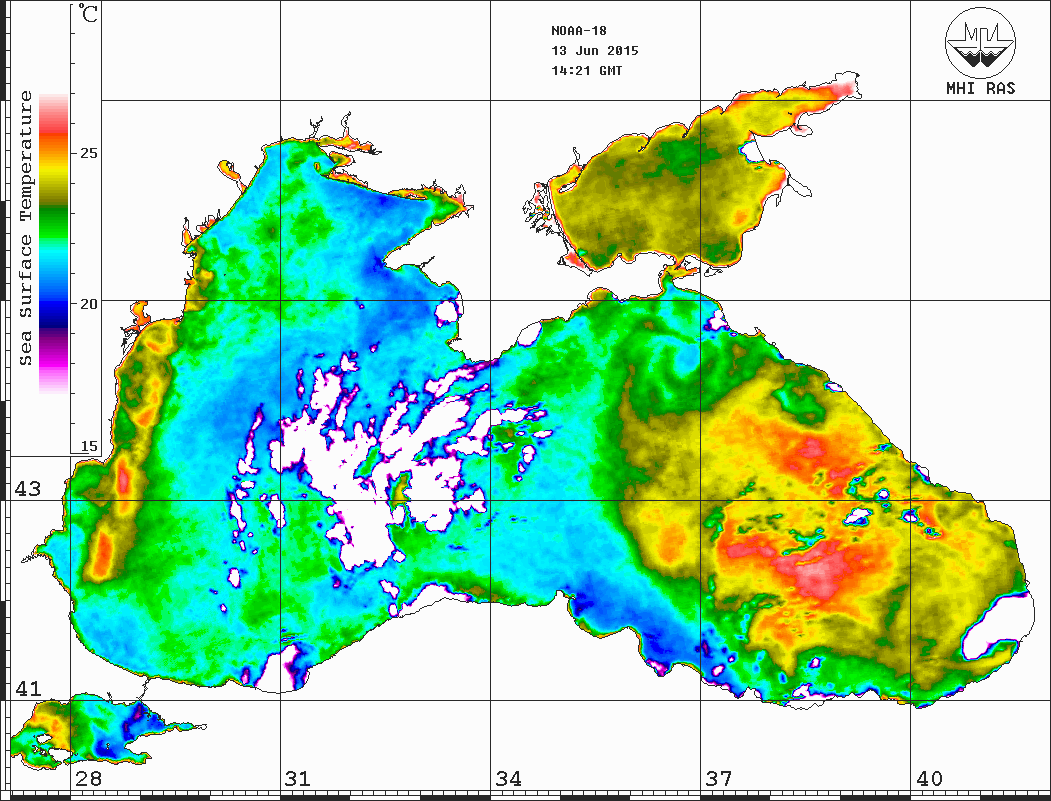
Task: Click longitude label '34'
Action: [509, 778]
